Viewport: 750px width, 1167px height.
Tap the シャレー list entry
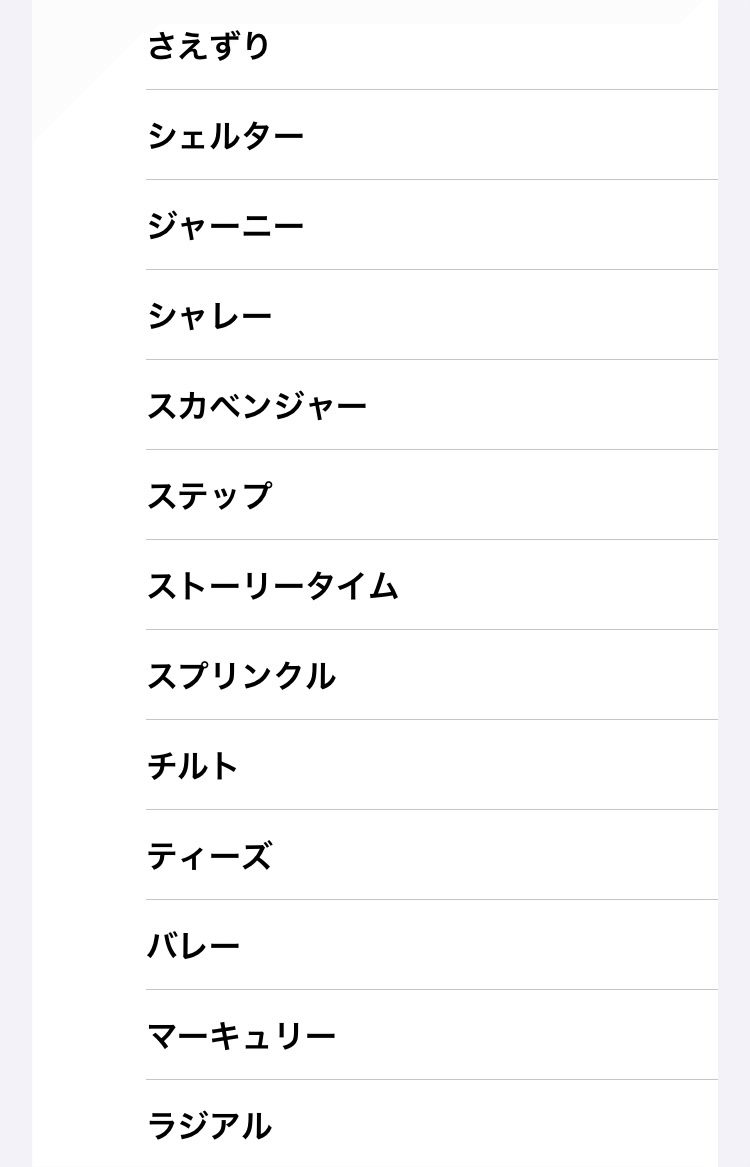pyautogui.click(x=210, y=316)
